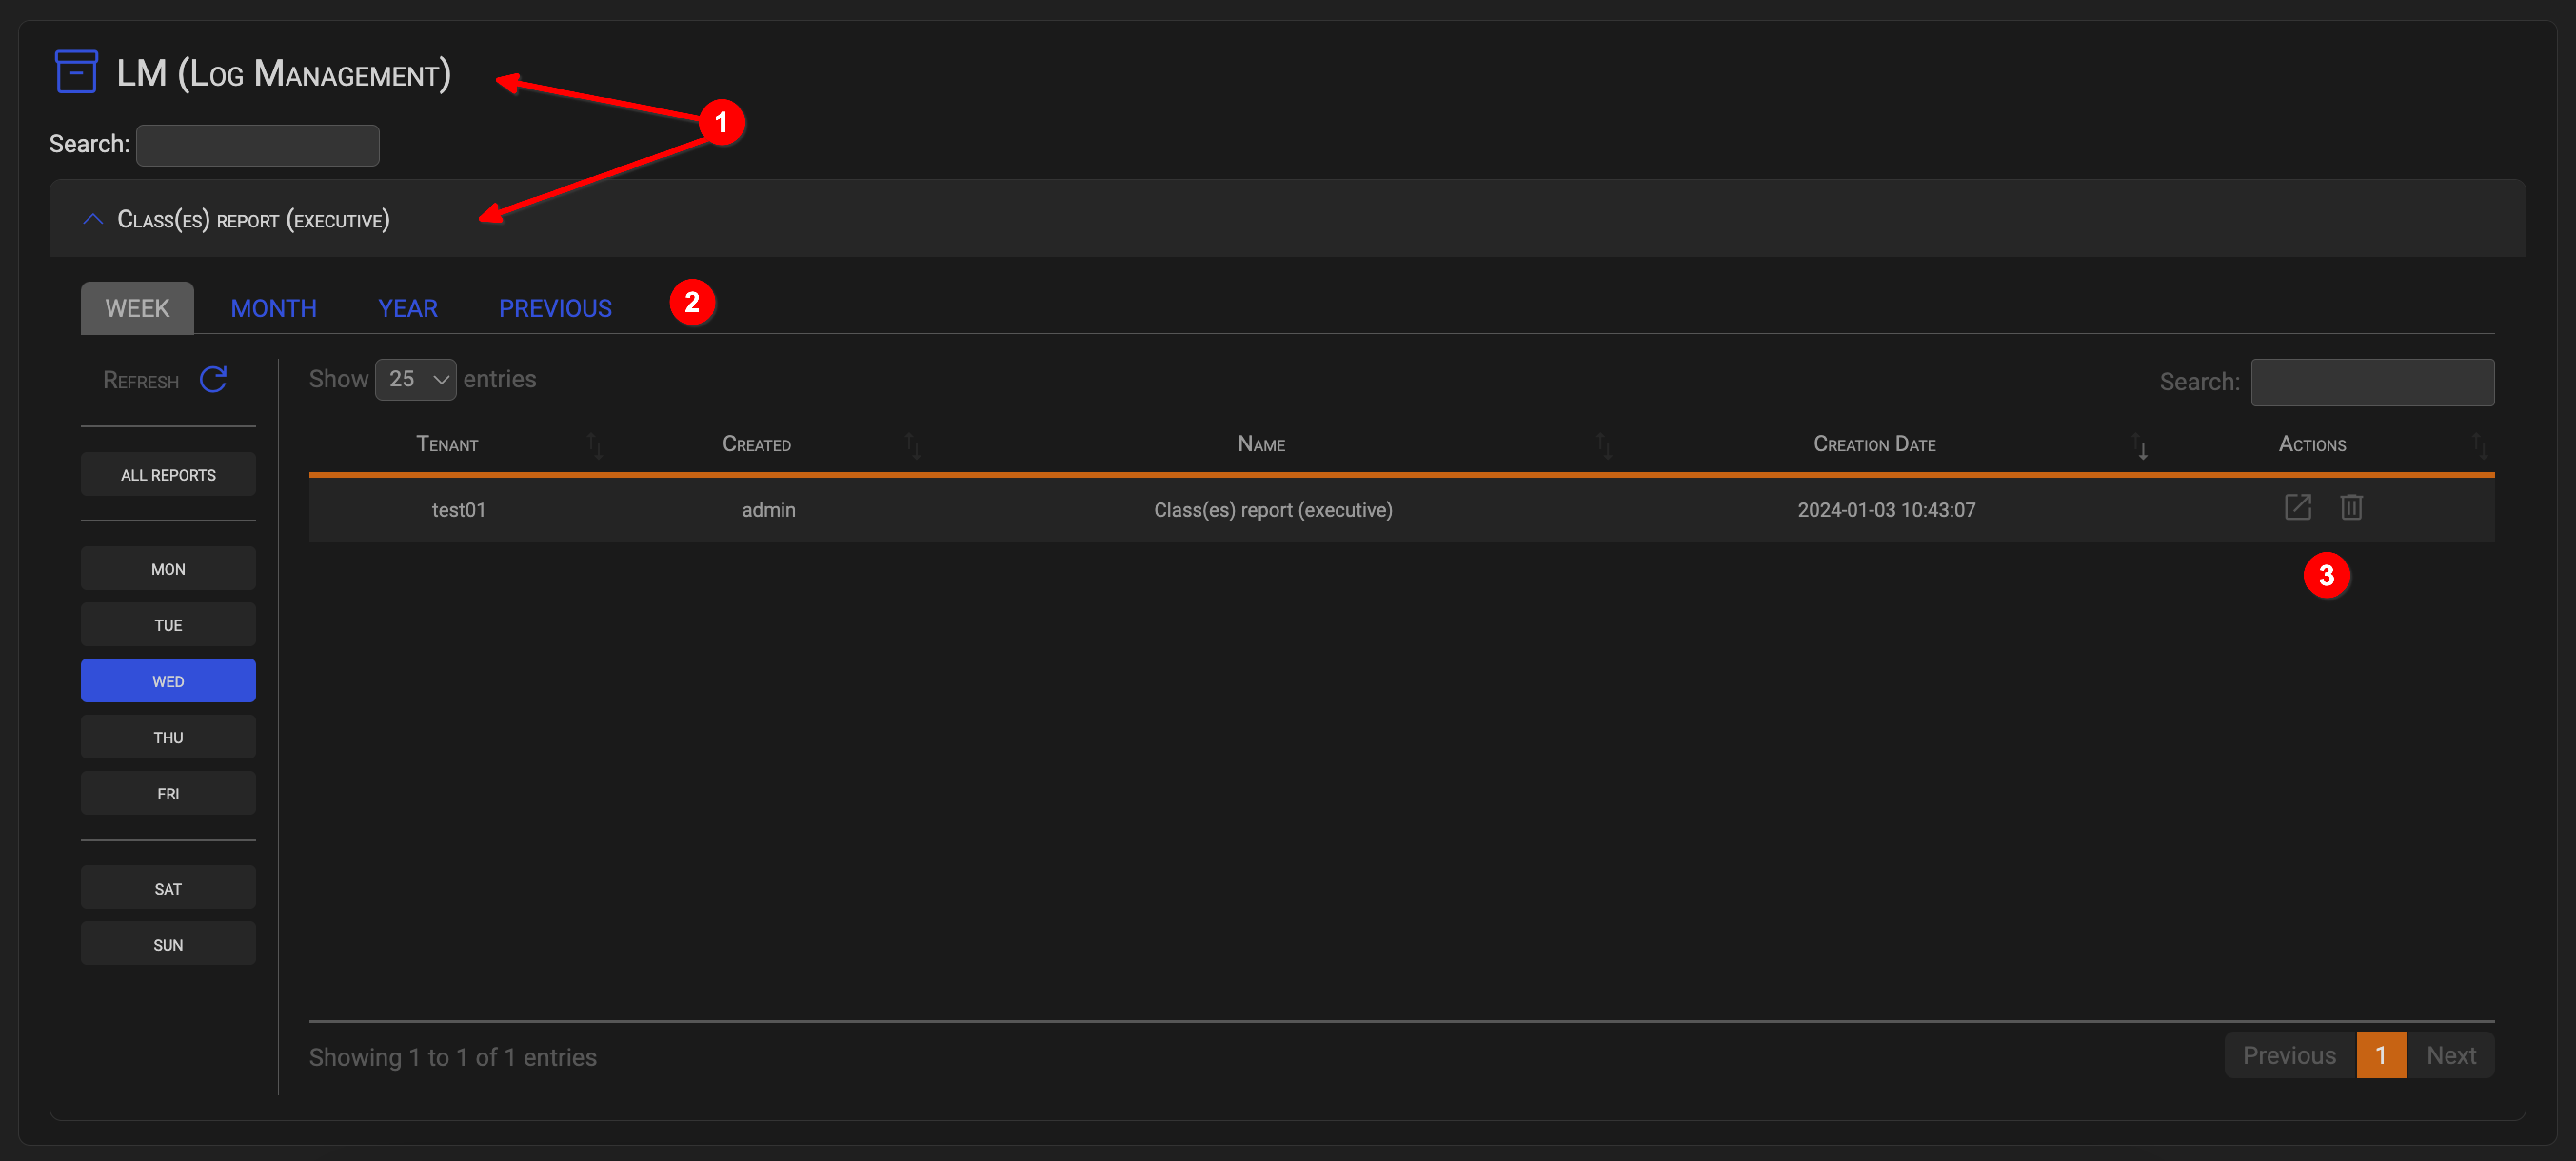Open the test01 report via open icon
Image resolution: width=2576 pixels, height=1161 pixels.
[2297, 507]
